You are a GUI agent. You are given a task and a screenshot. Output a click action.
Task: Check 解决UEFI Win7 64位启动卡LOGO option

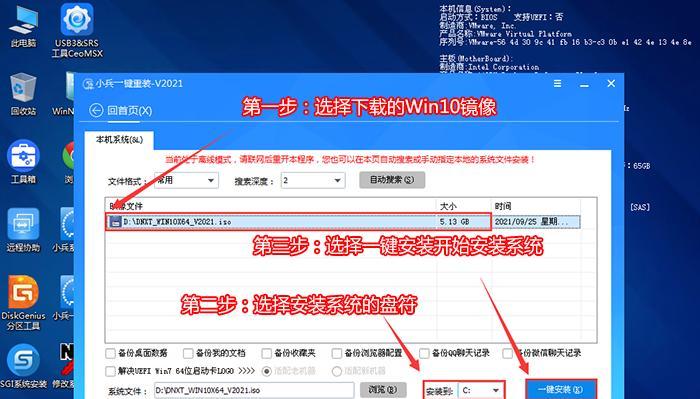tap(110, 371)
